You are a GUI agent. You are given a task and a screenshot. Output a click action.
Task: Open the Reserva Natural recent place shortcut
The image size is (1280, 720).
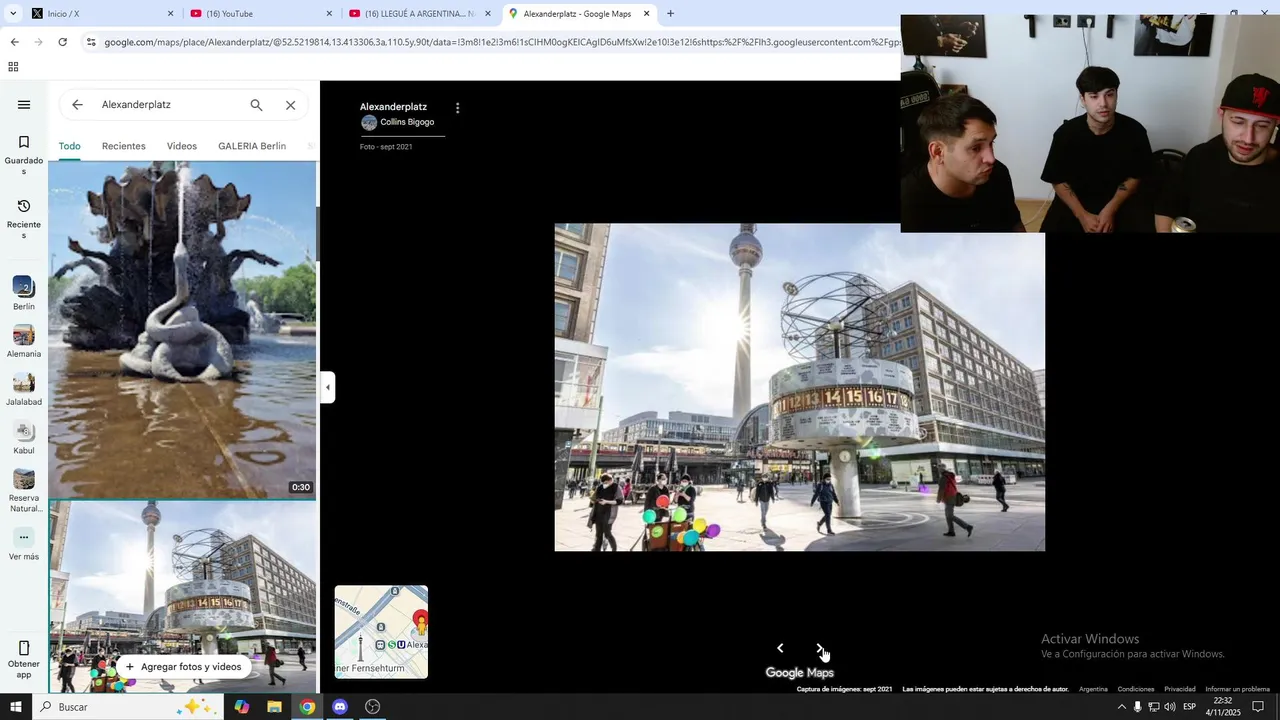click(x=24, y=491)
